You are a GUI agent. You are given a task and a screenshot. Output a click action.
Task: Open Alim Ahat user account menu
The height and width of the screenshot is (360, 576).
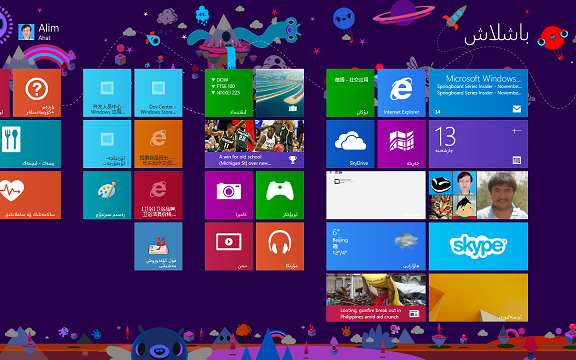point(39,32)
